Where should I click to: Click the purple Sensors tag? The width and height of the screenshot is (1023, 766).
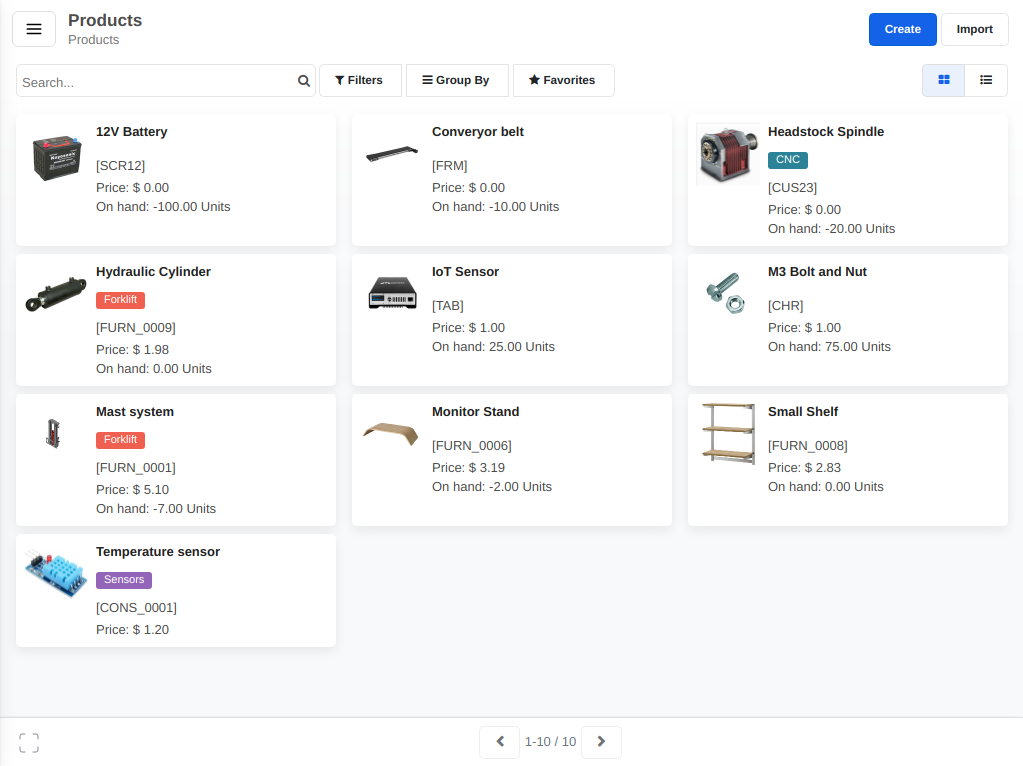pos(124,580)
